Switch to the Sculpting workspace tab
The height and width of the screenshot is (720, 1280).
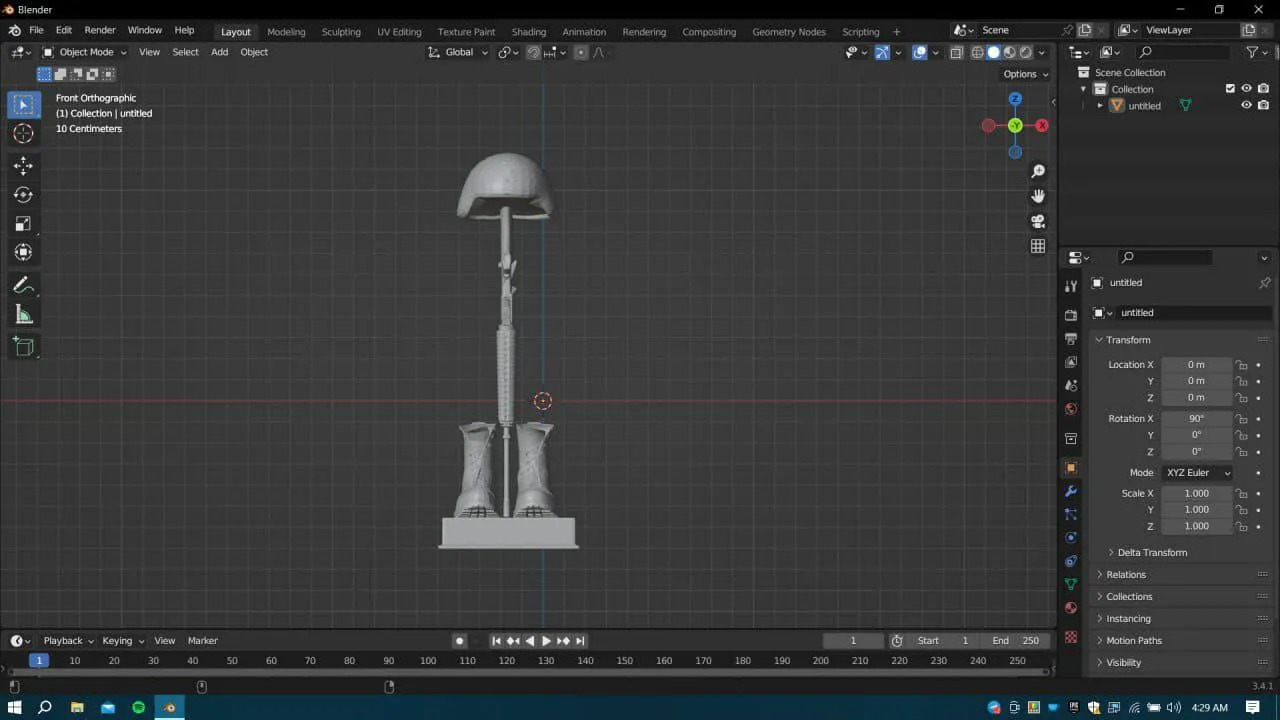[341, 32]
